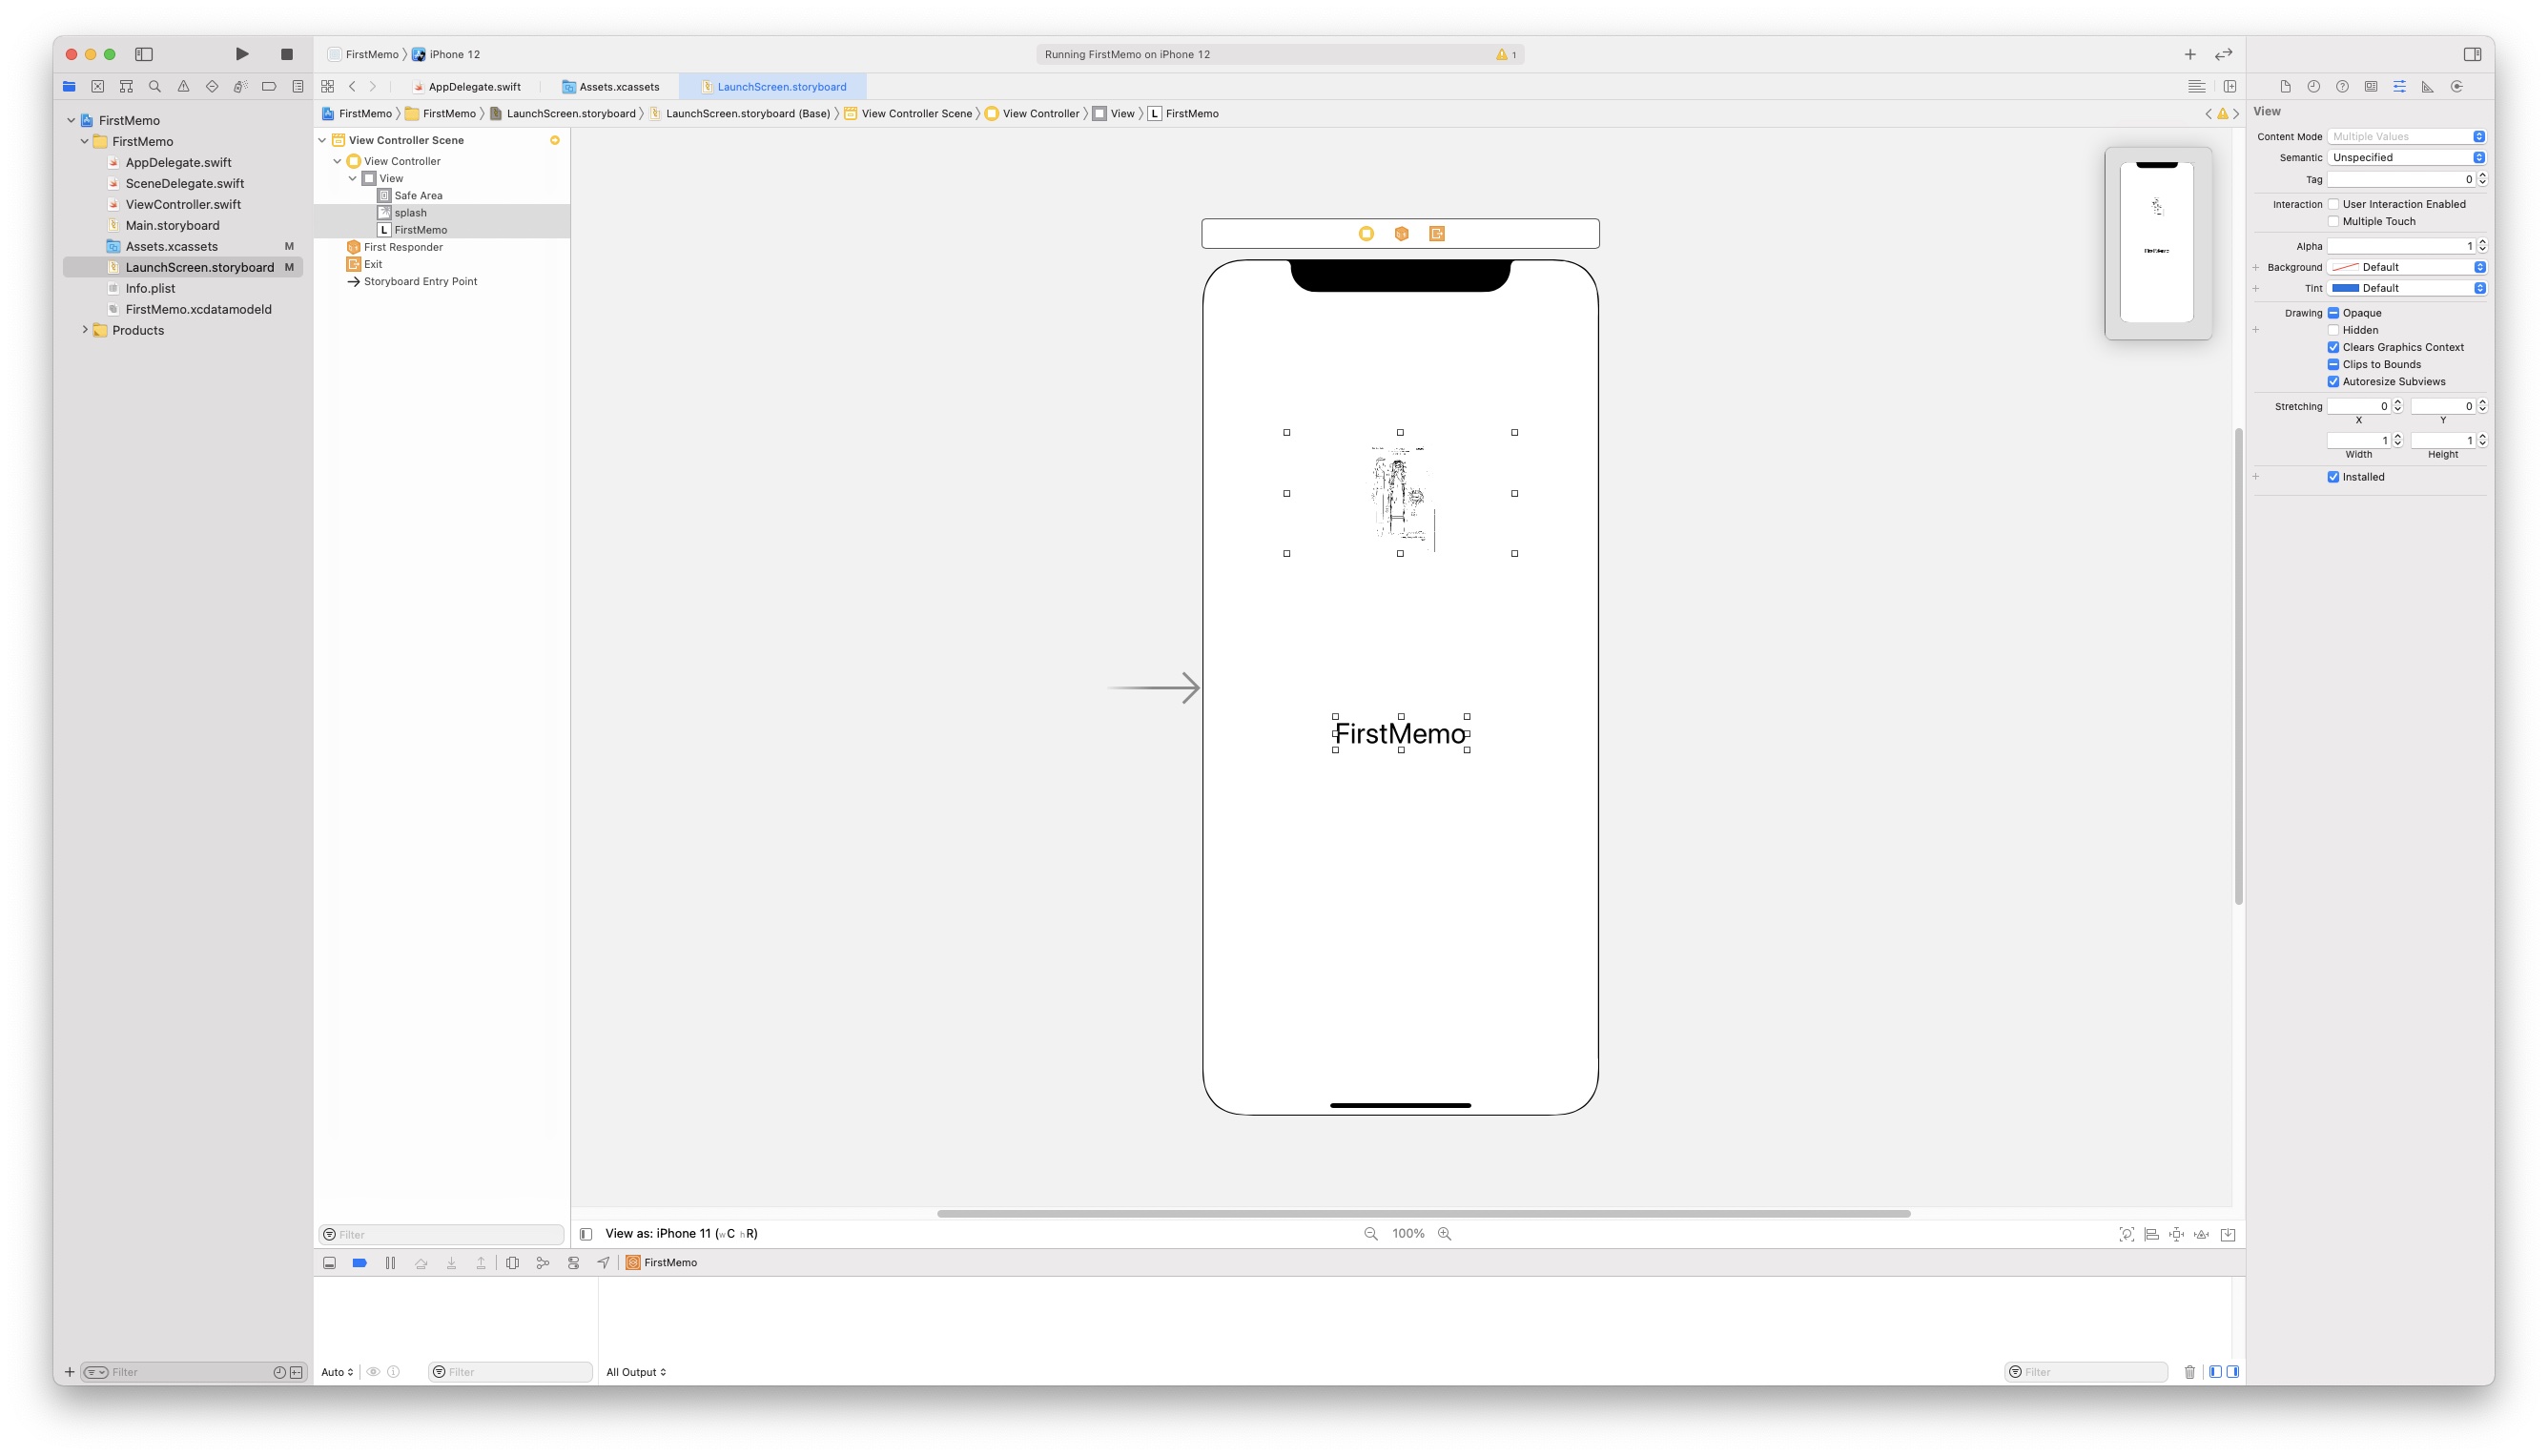The height and width of the screenshot is (1456, 2548).
Task: Open the Size inspector ruler icon
Action: click(2427, 87)
